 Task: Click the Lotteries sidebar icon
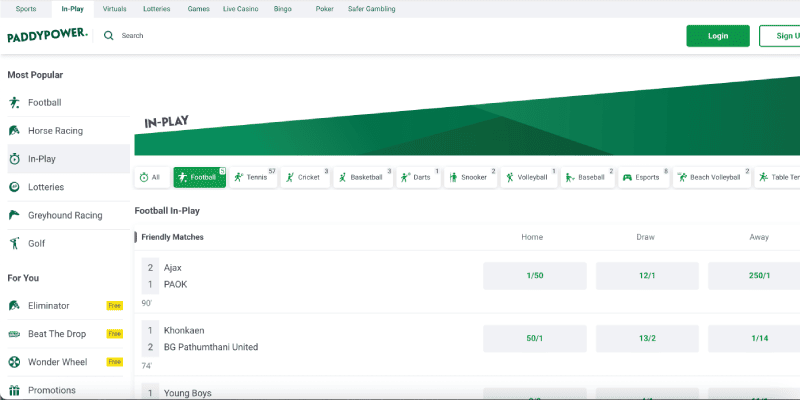click(x=14, y=187)
